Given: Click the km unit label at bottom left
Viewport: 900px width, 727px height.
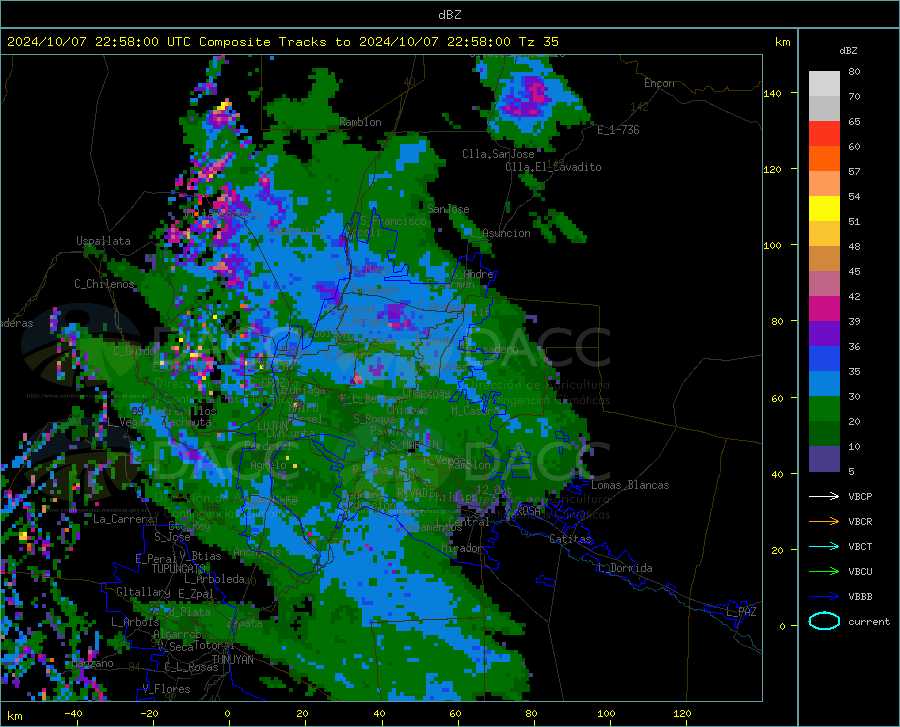Looking at the screenshot, I should (14, 716).
